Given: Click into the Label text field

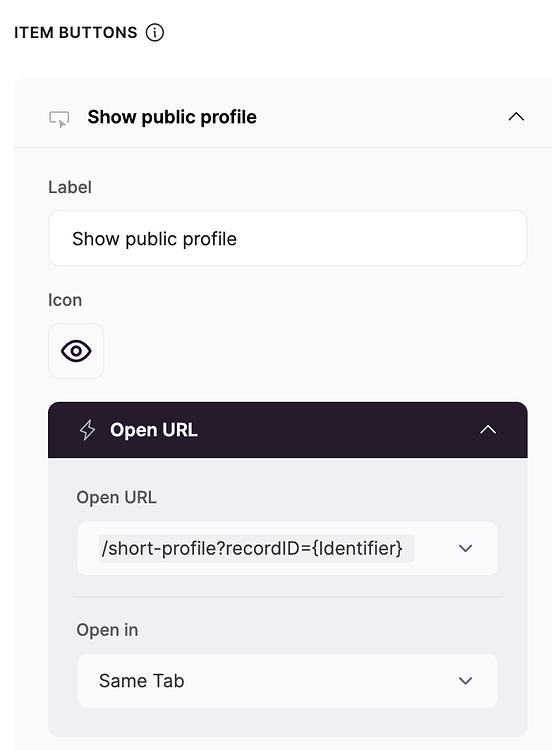Looking at the screenshot, I should tap(287, 238).
